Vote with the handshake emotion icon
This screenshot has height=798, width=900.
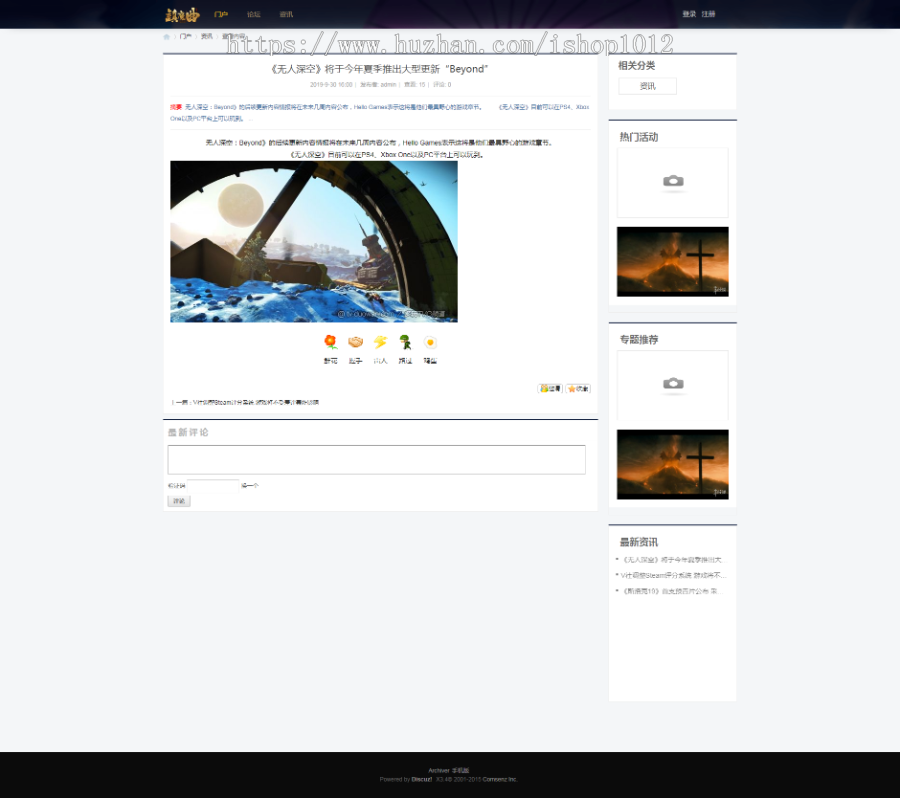point(355,342)
